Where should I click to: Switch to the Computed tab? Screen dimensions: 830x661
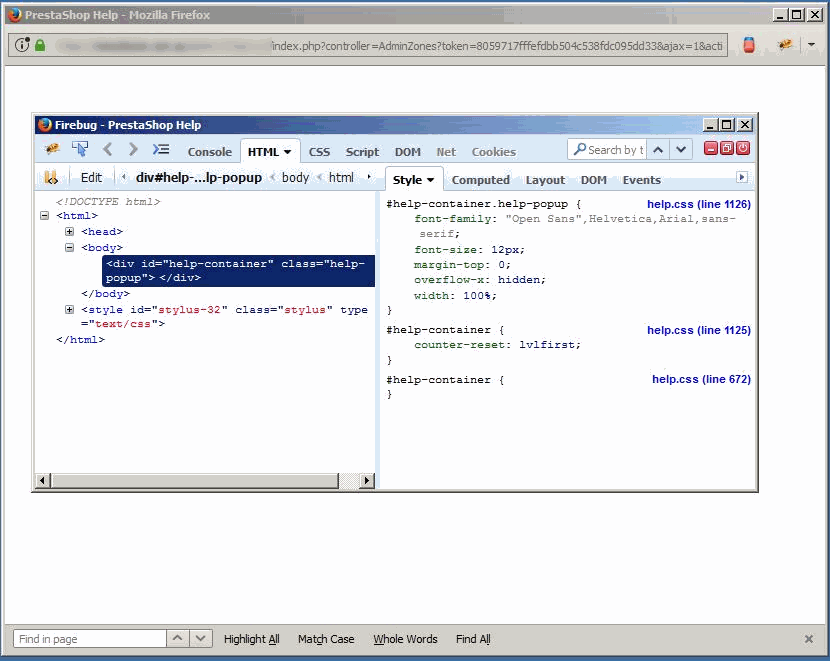pos(480,179)
